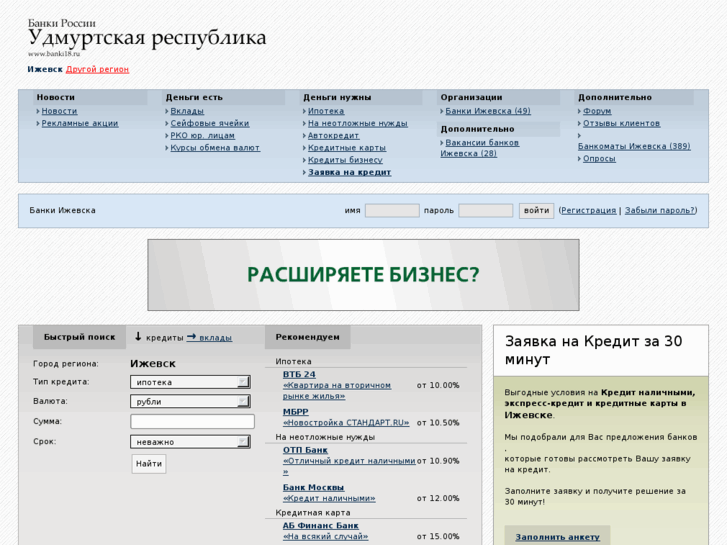Open the Регистрация link
727x545 pixels.
[588, 210]
